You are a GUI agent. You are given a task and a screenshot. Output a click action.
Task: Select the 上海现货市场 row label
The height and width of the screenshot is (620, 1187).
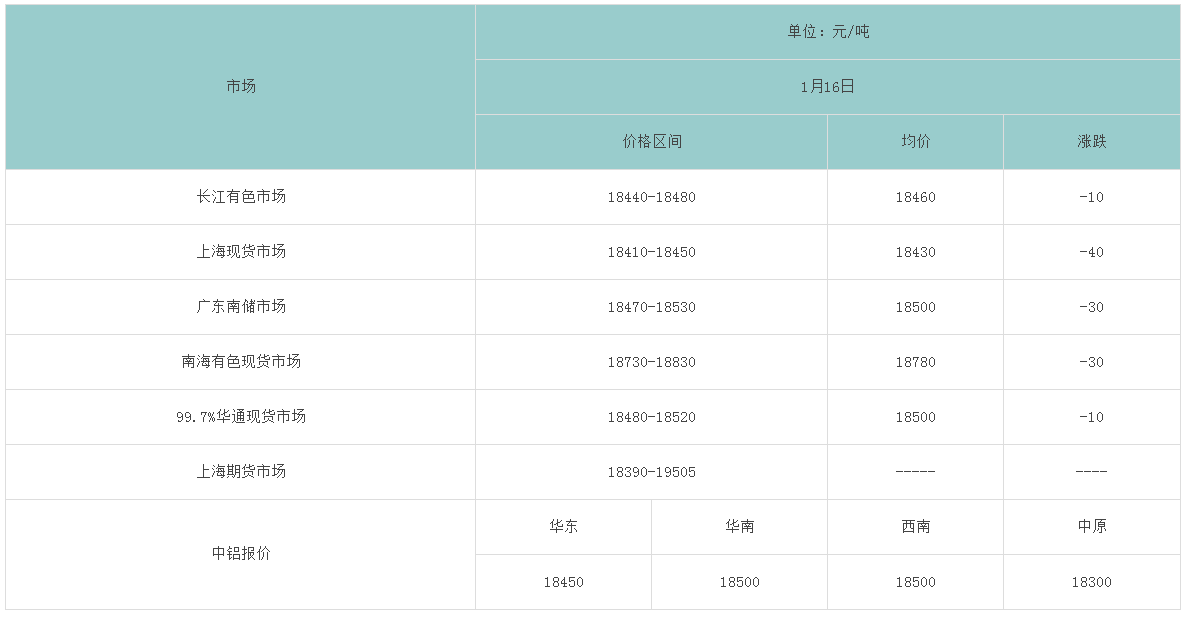tap(241, 252)
